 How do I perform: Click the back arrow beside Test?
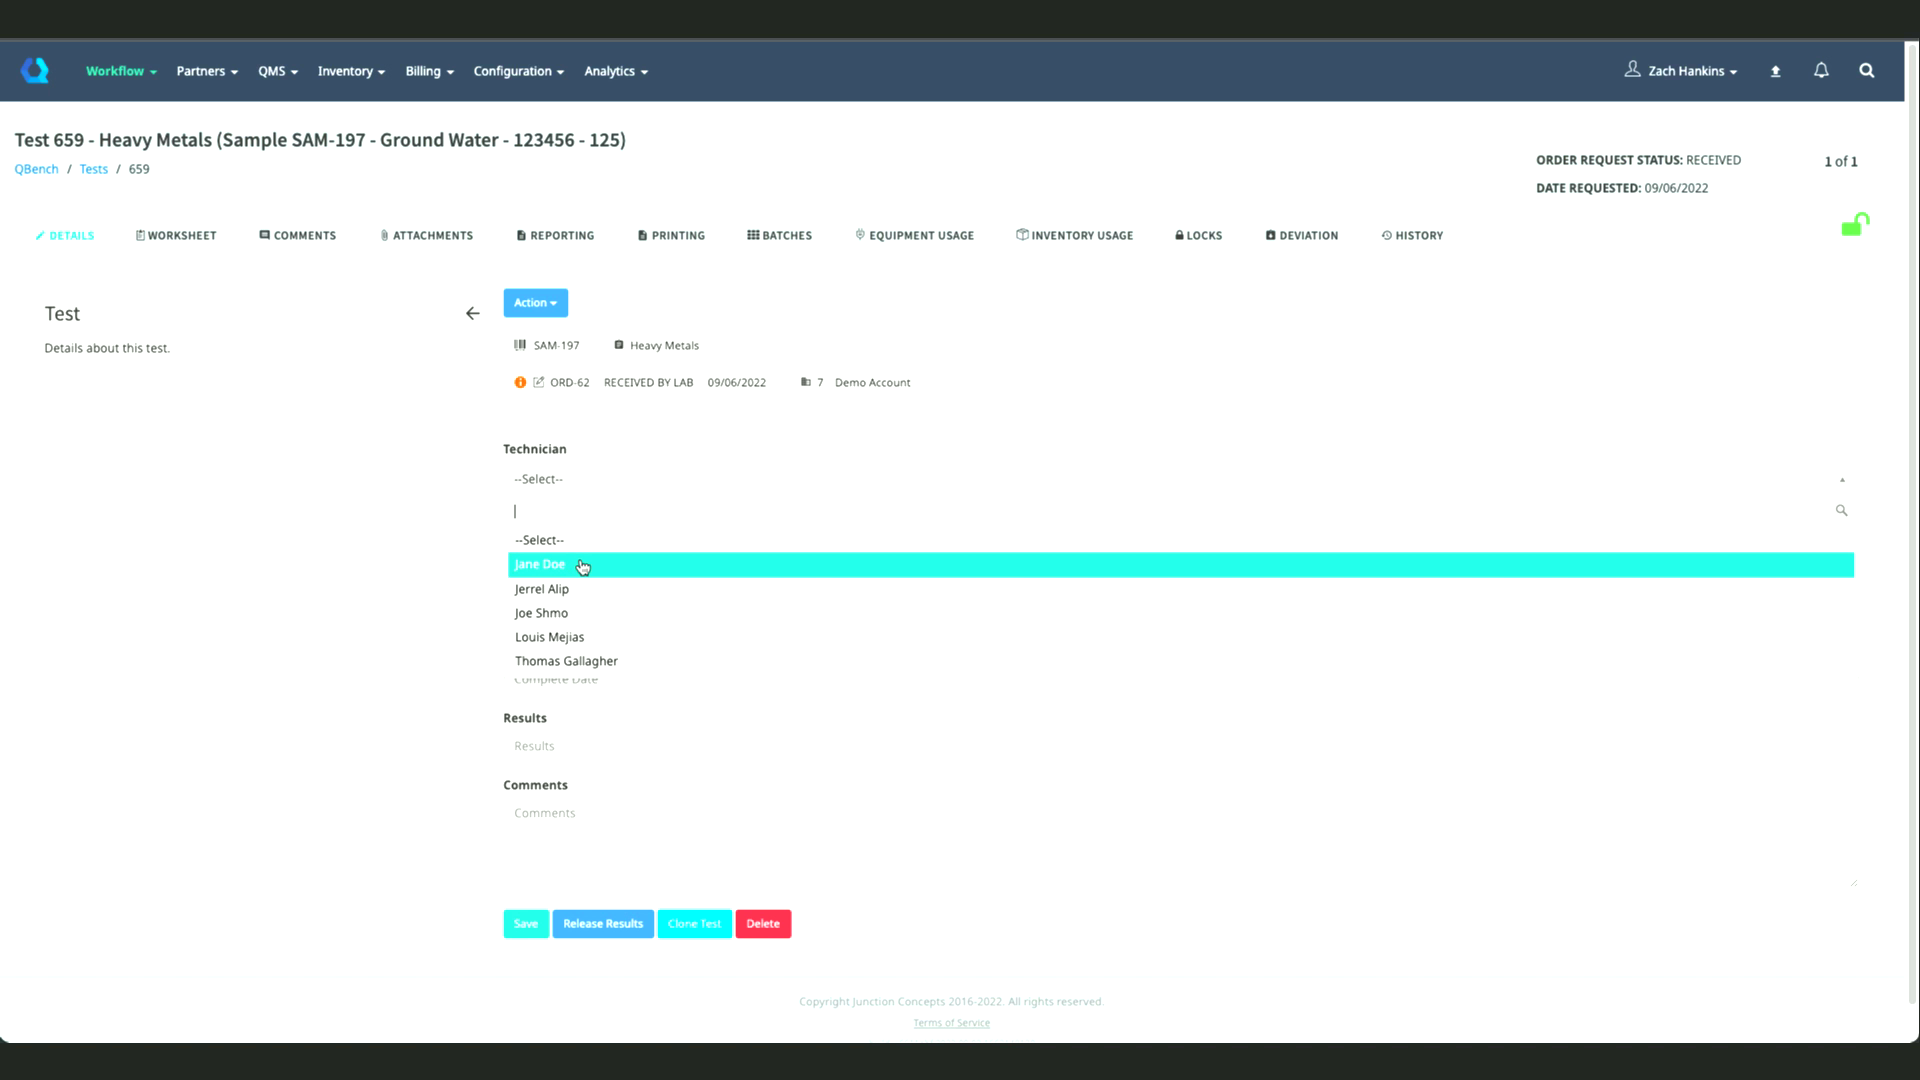pyautogui.click(x=472, y=314)
